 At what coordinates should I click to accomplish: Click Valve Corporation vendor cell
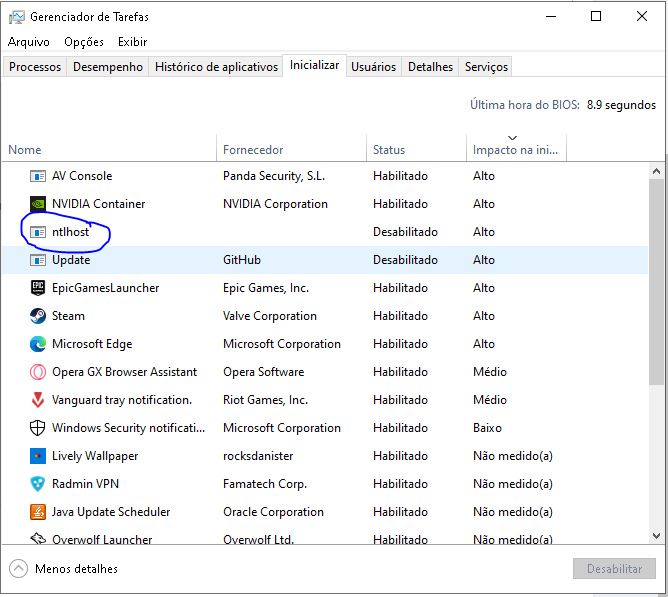click(x=270, y=316)
